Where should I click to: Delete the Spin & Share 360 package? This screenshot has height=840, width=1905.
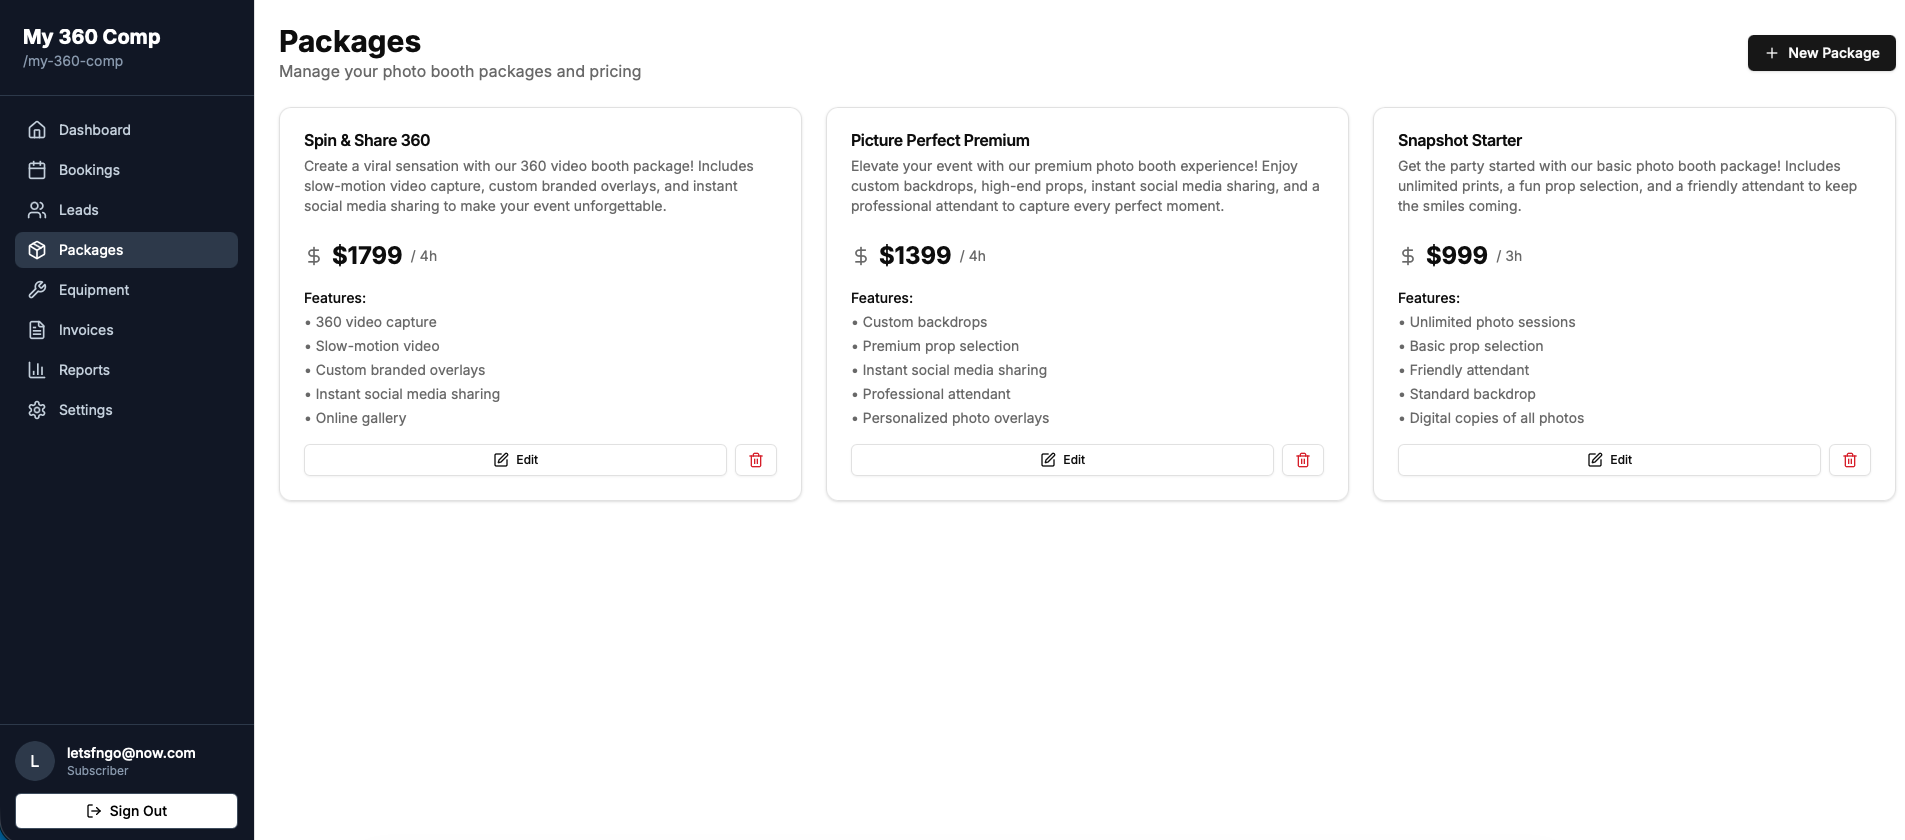pyautogui.click(x=756, y=460)
